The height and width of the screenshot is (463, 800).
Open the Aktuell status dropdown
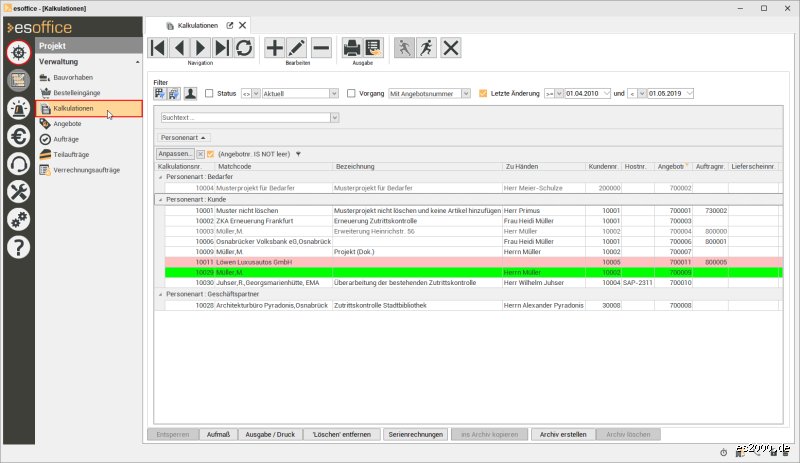point(300,93)
